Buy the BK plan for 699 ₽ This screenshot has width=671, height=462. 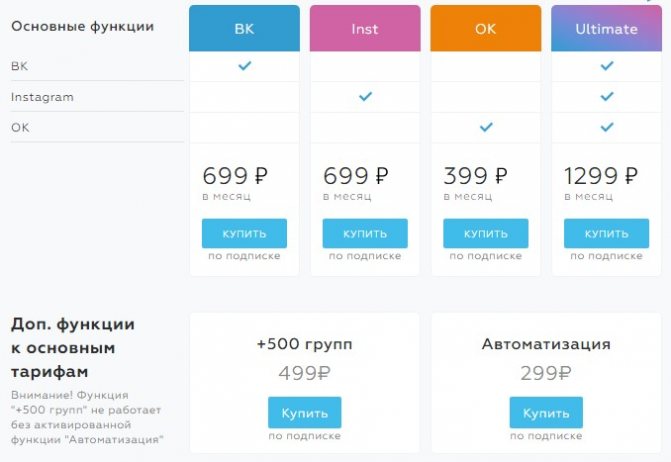click(x=244, y=234)
